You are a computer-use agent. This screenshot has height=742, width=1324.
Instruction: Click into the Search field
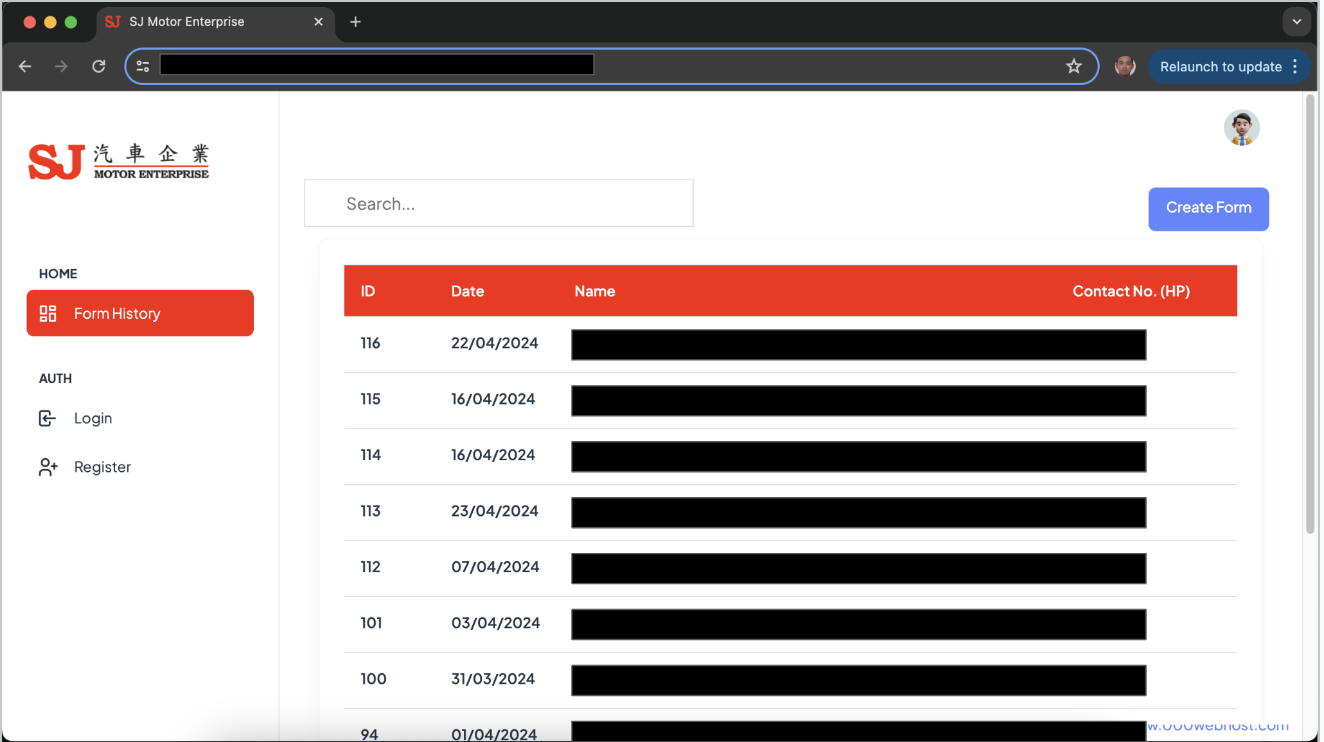[x=498, y=204]
